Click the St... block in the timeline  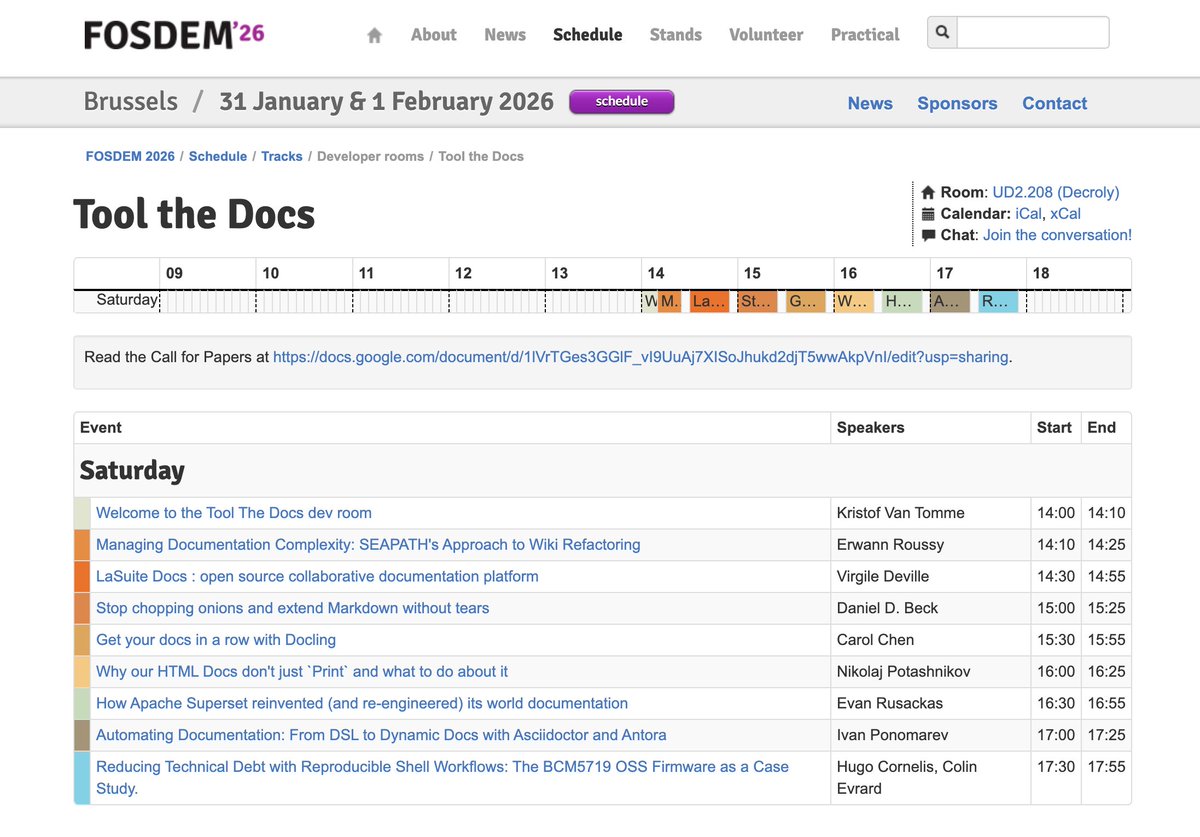point(757,301)
